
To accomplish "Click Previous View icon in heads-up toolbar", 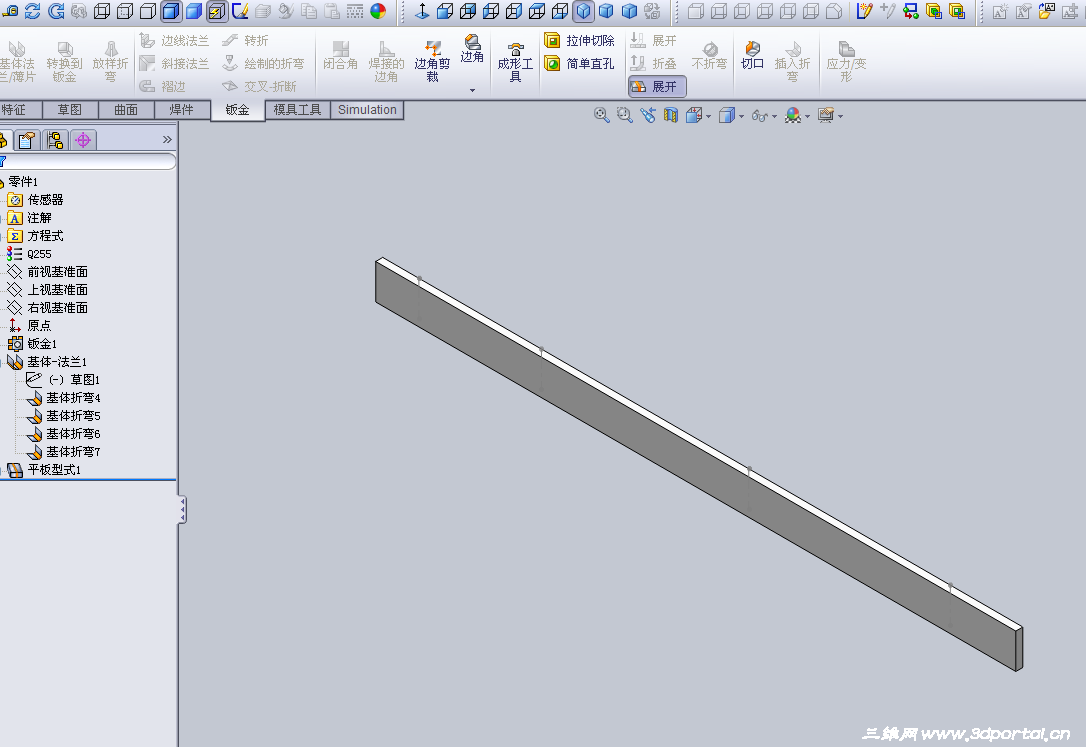I will 648,116.
